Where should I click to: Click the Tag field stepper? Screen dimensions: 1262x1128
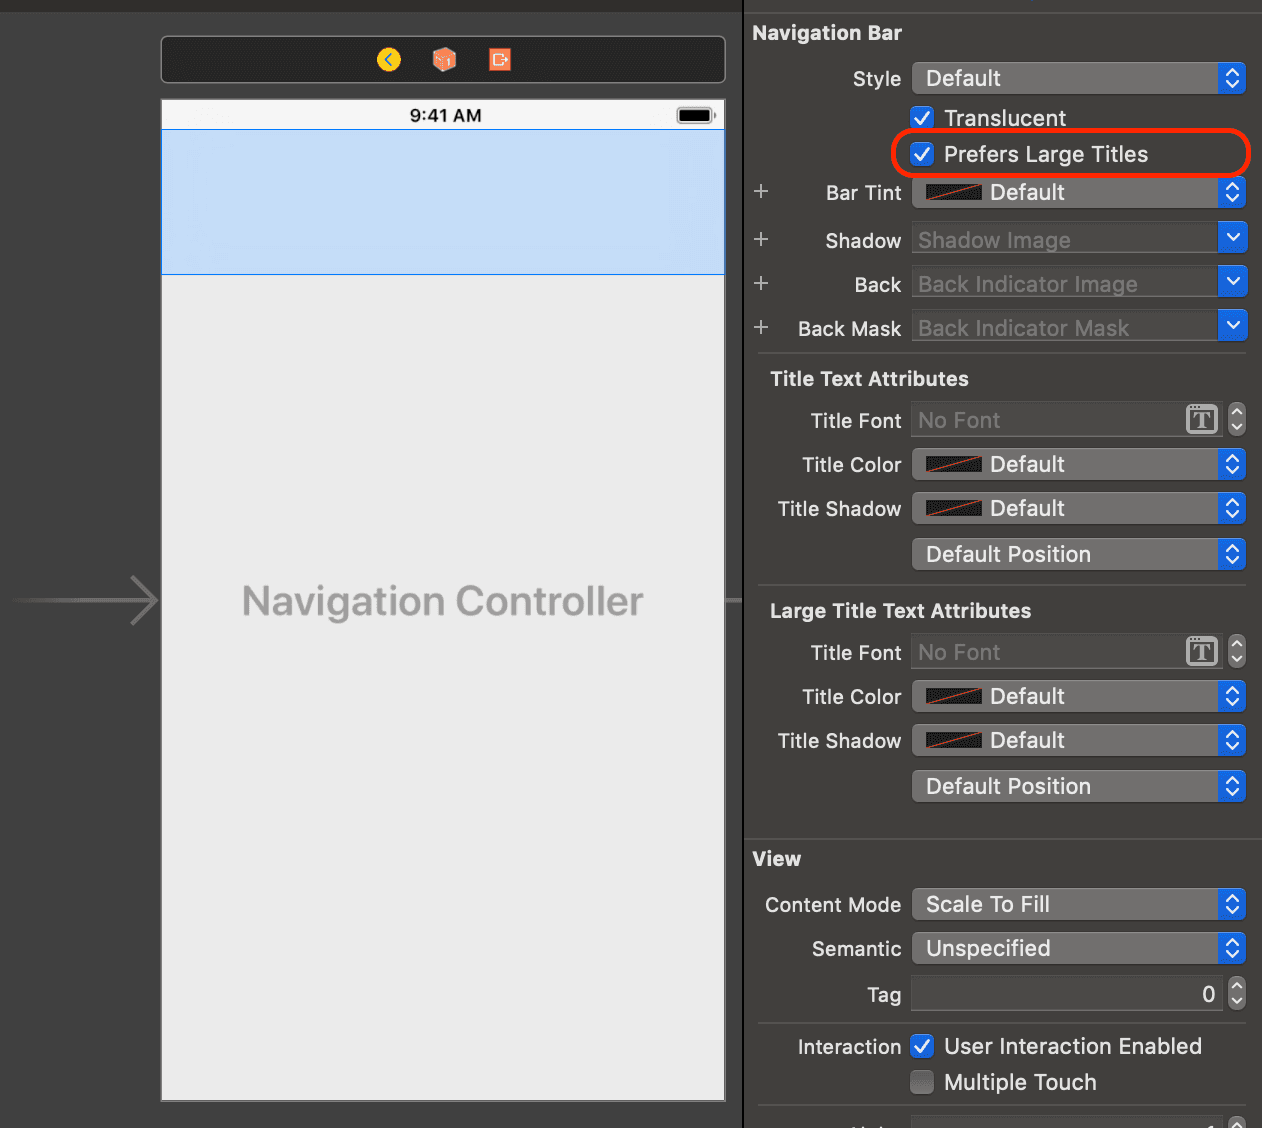coord(1237,994)
